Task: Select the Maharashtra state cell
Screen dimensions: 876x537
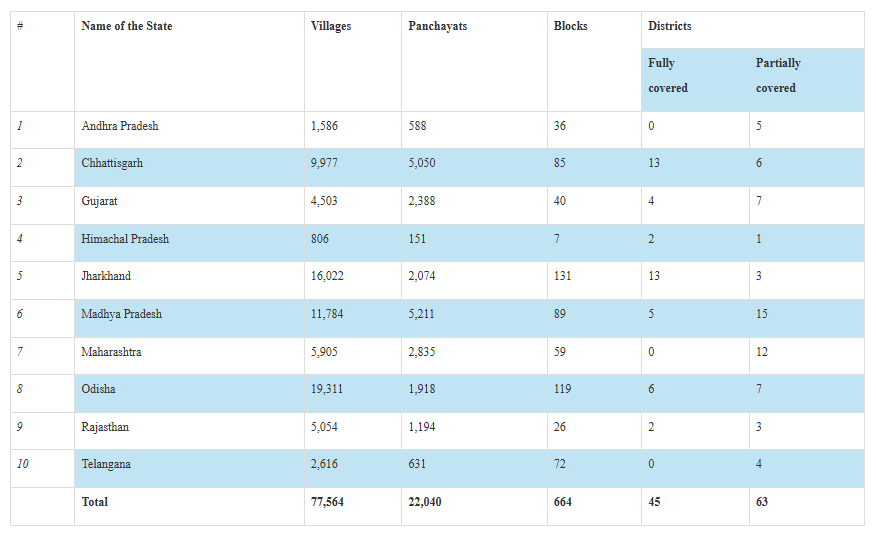Action: (x=111, y=352)
